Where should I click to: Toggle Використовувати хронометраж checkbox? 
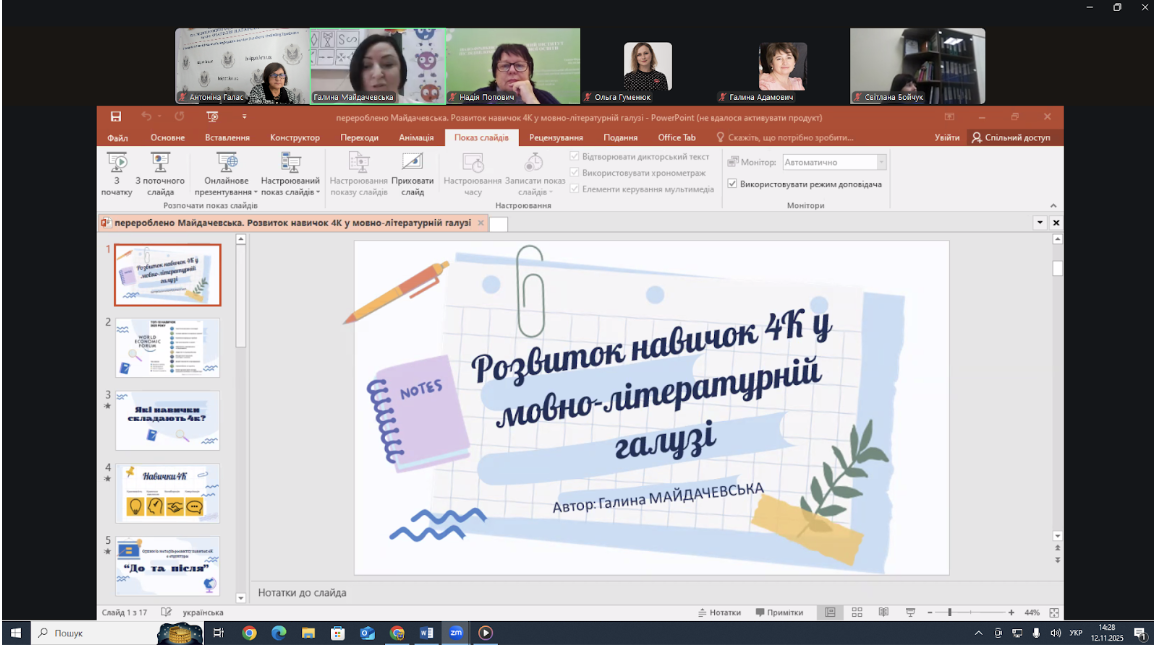575,172
